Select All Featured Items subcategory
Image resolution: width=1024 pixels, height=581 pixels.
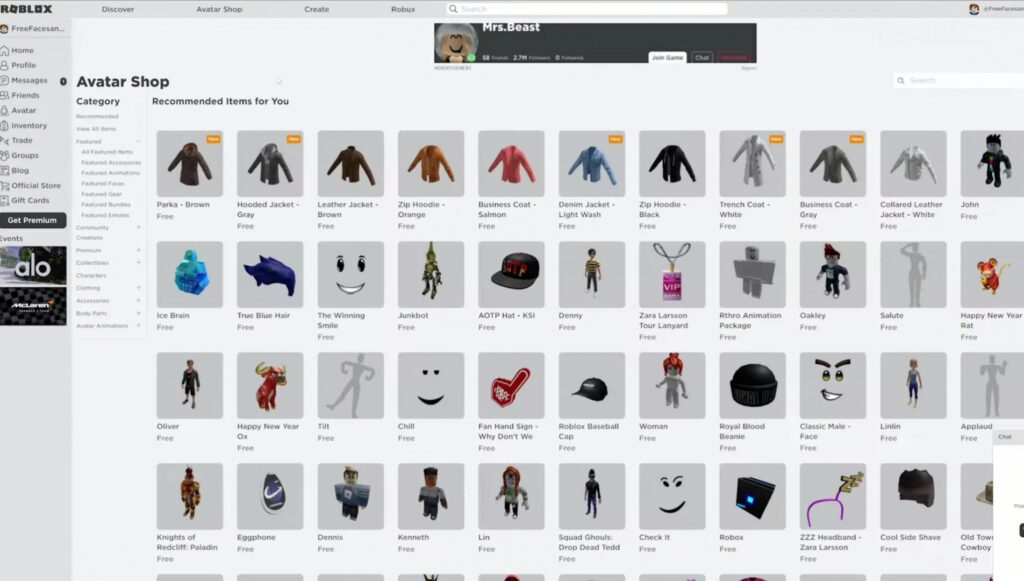pos(107,151)
